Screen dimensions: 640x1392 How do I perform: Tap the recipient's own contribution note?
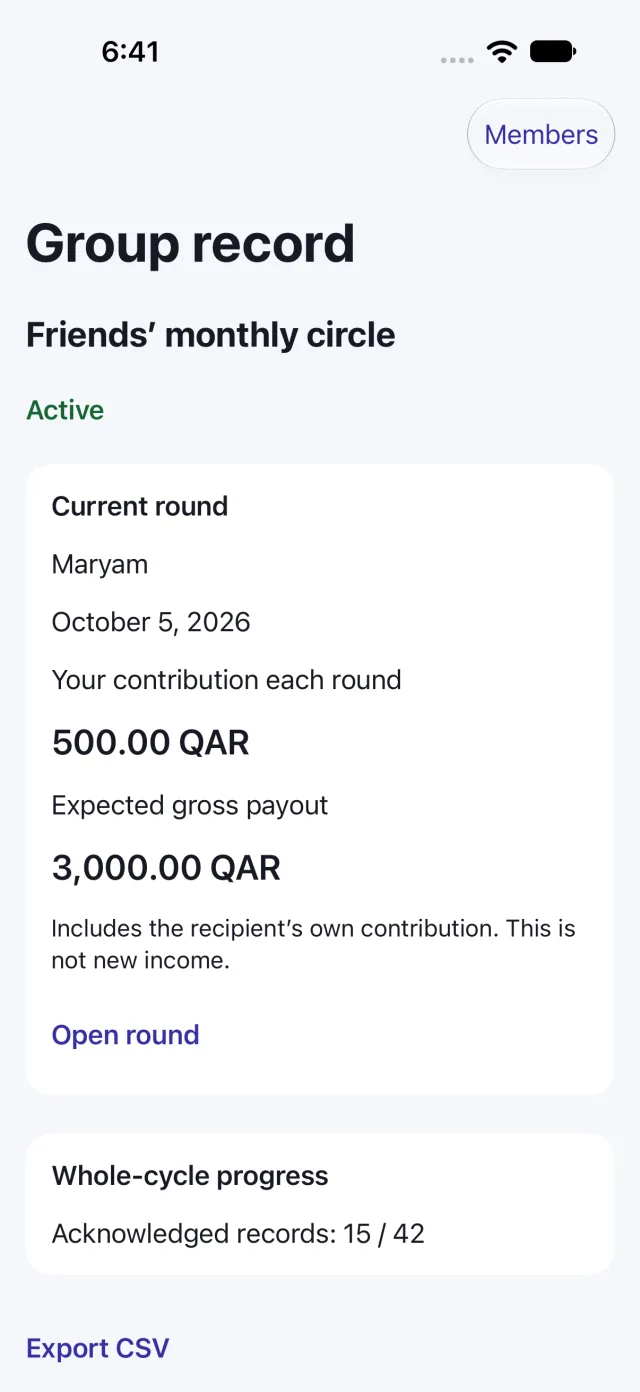tap(314, 945)
